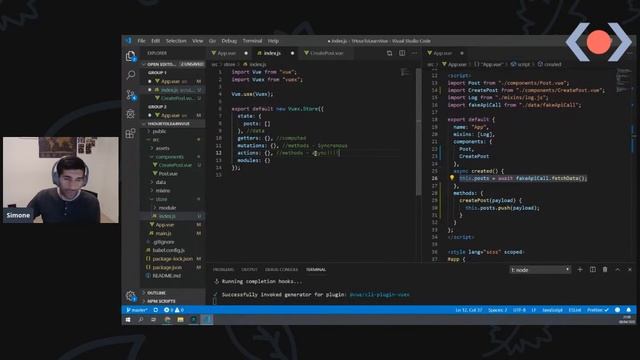Open the Explorer view in activity bar

pyautogui.click(x=131, y=56)
